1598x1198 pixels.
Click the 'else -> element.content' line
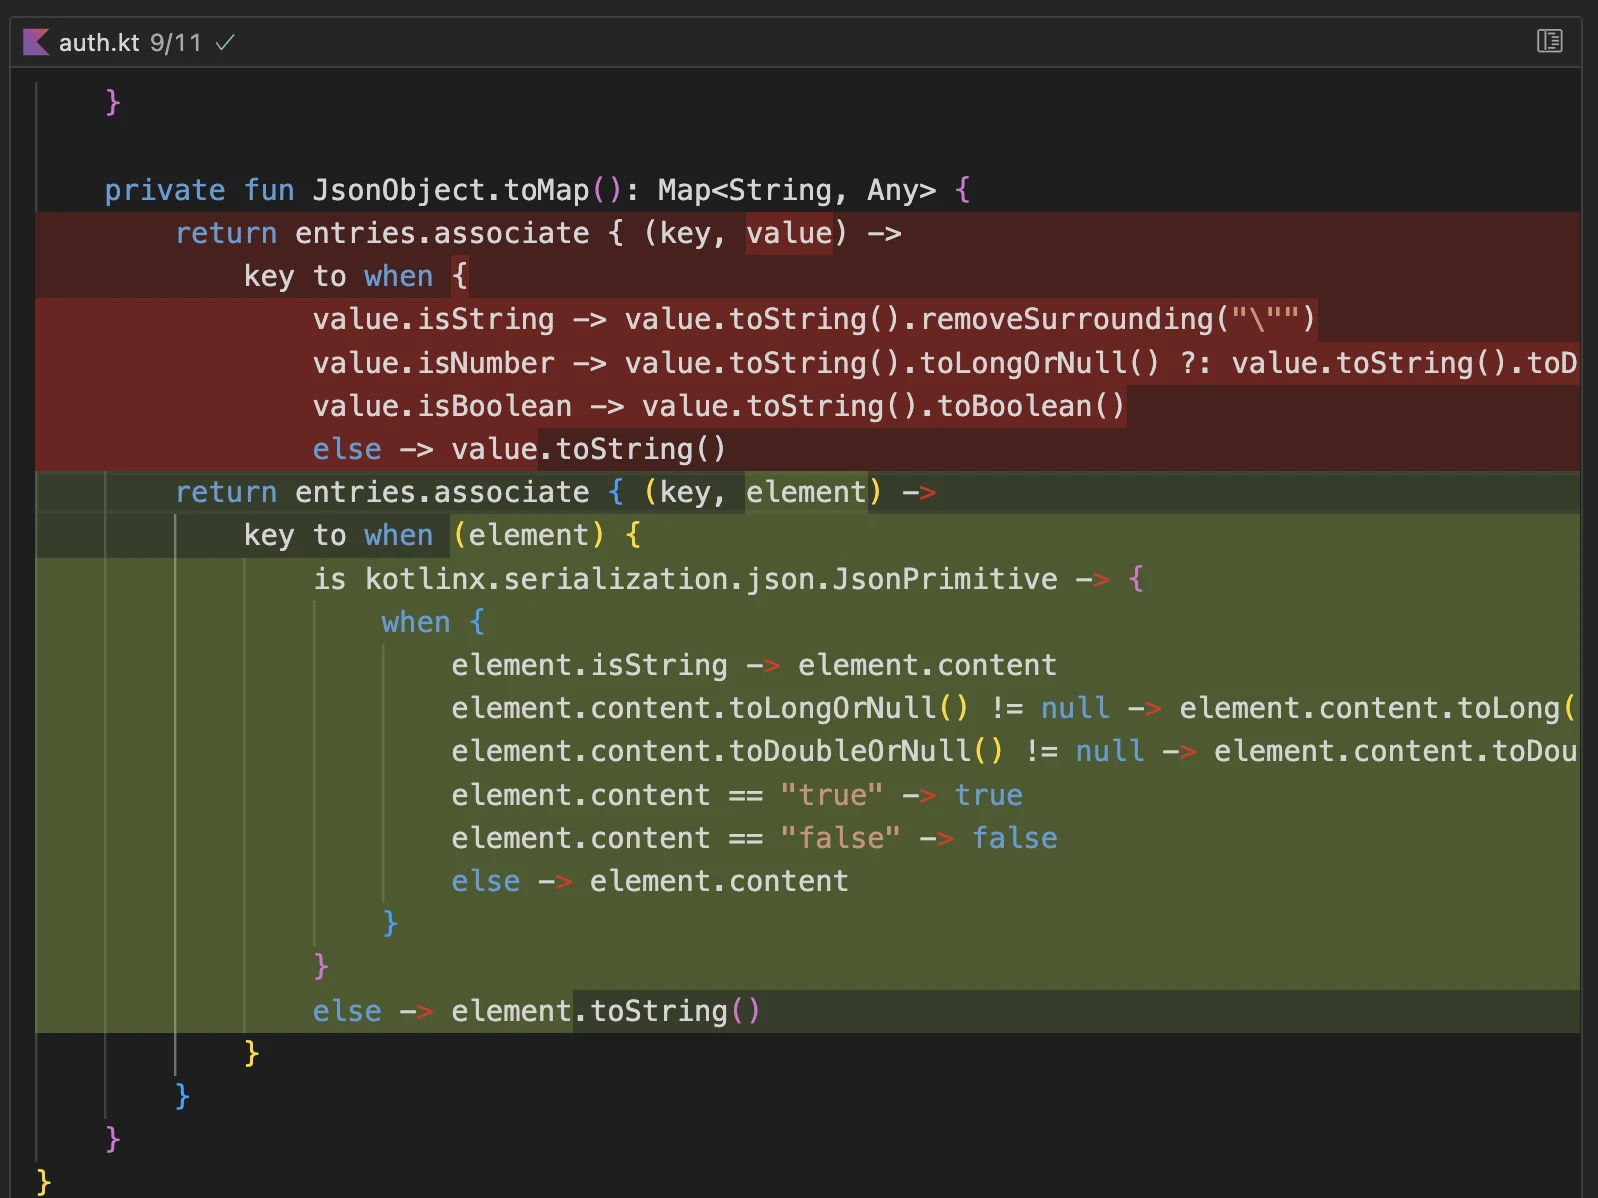tap(649, 881)
